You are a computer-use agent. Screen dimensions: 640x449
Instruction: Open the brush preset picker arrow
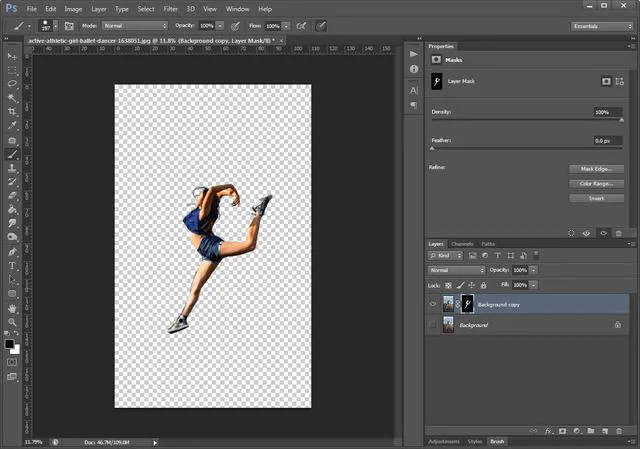pyautogui.click(x=56, y=26)
